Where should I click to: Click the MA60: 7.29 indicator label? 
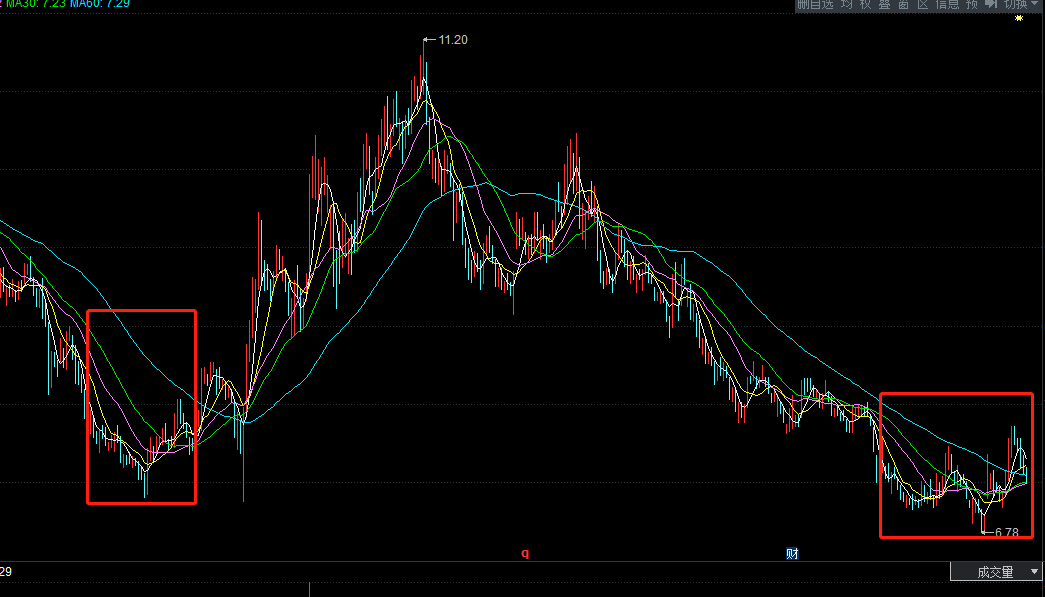click(x=99, y=4)
